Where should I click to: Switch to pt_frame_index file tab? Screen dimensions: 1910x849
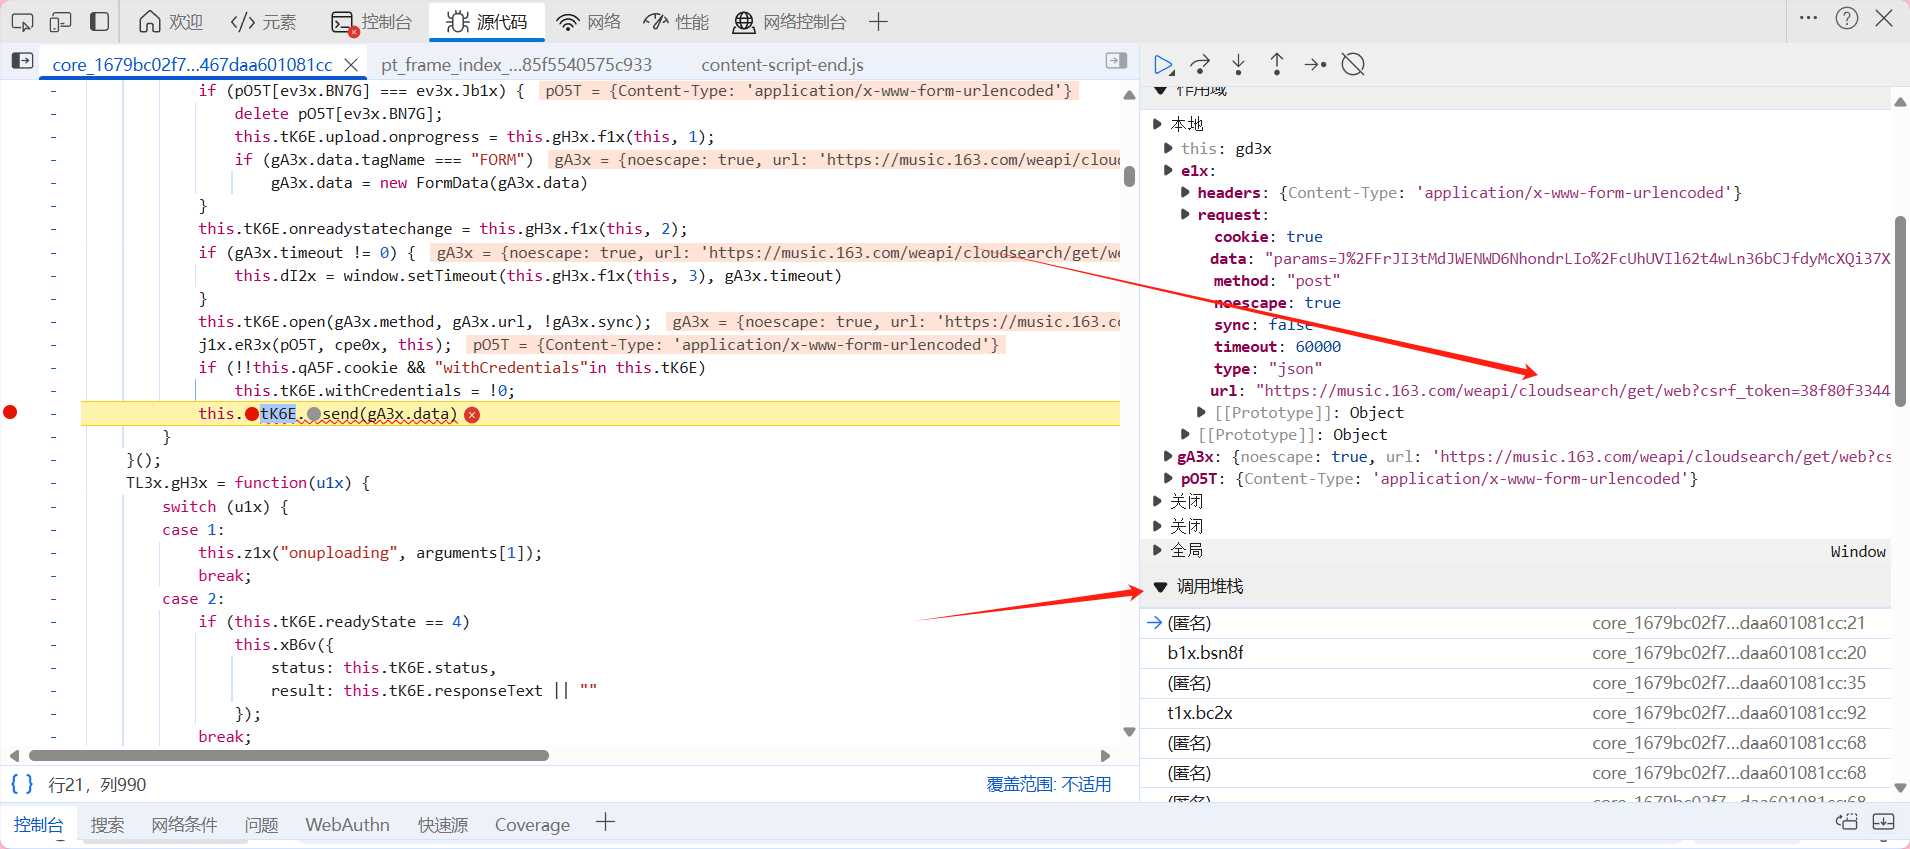(516, 64)
